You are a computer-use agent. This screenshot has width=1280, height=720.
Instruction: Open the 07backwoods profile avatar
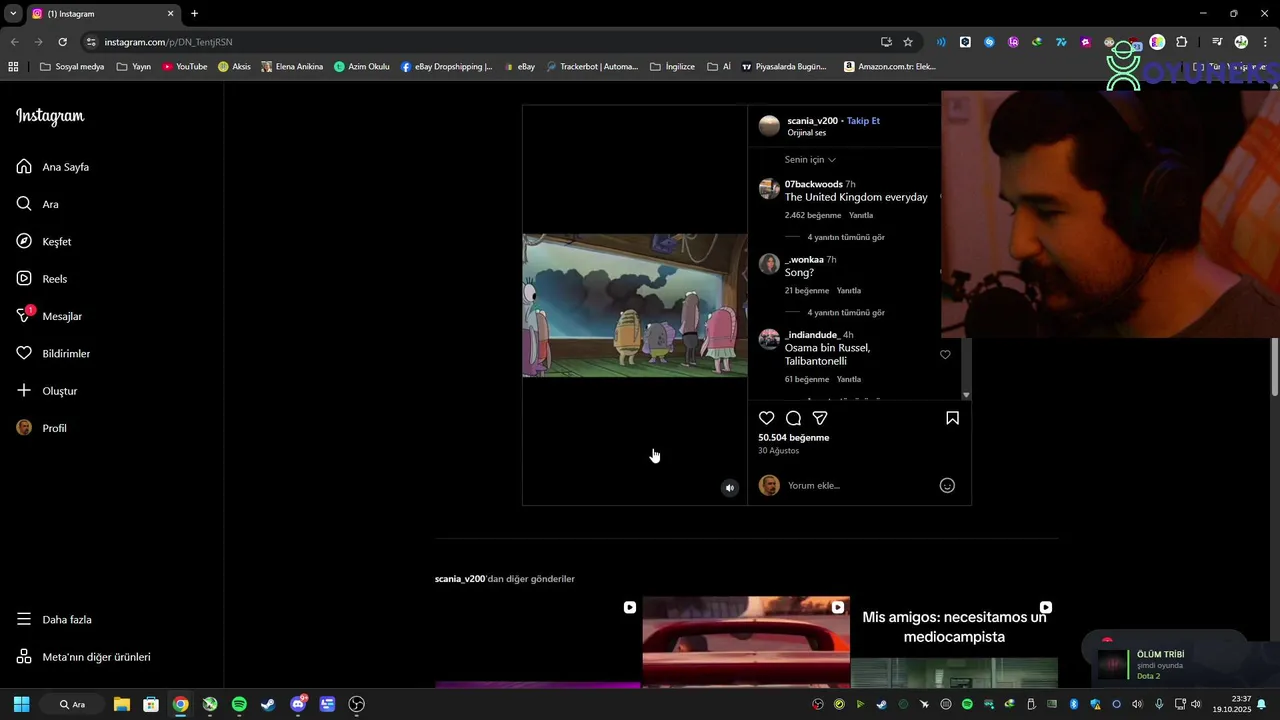[x=769, y=189]
